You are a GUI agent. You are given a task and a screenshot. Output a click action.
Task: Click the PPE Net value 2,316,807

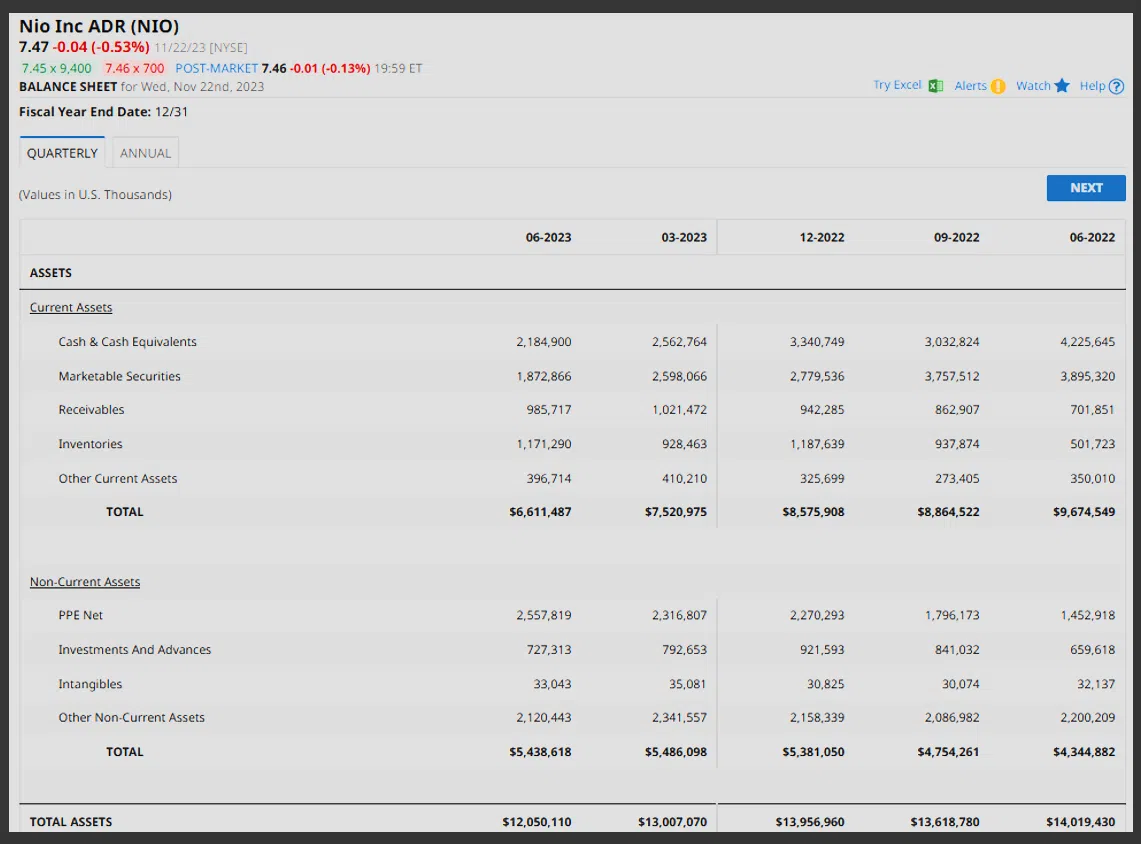point(679,615)
